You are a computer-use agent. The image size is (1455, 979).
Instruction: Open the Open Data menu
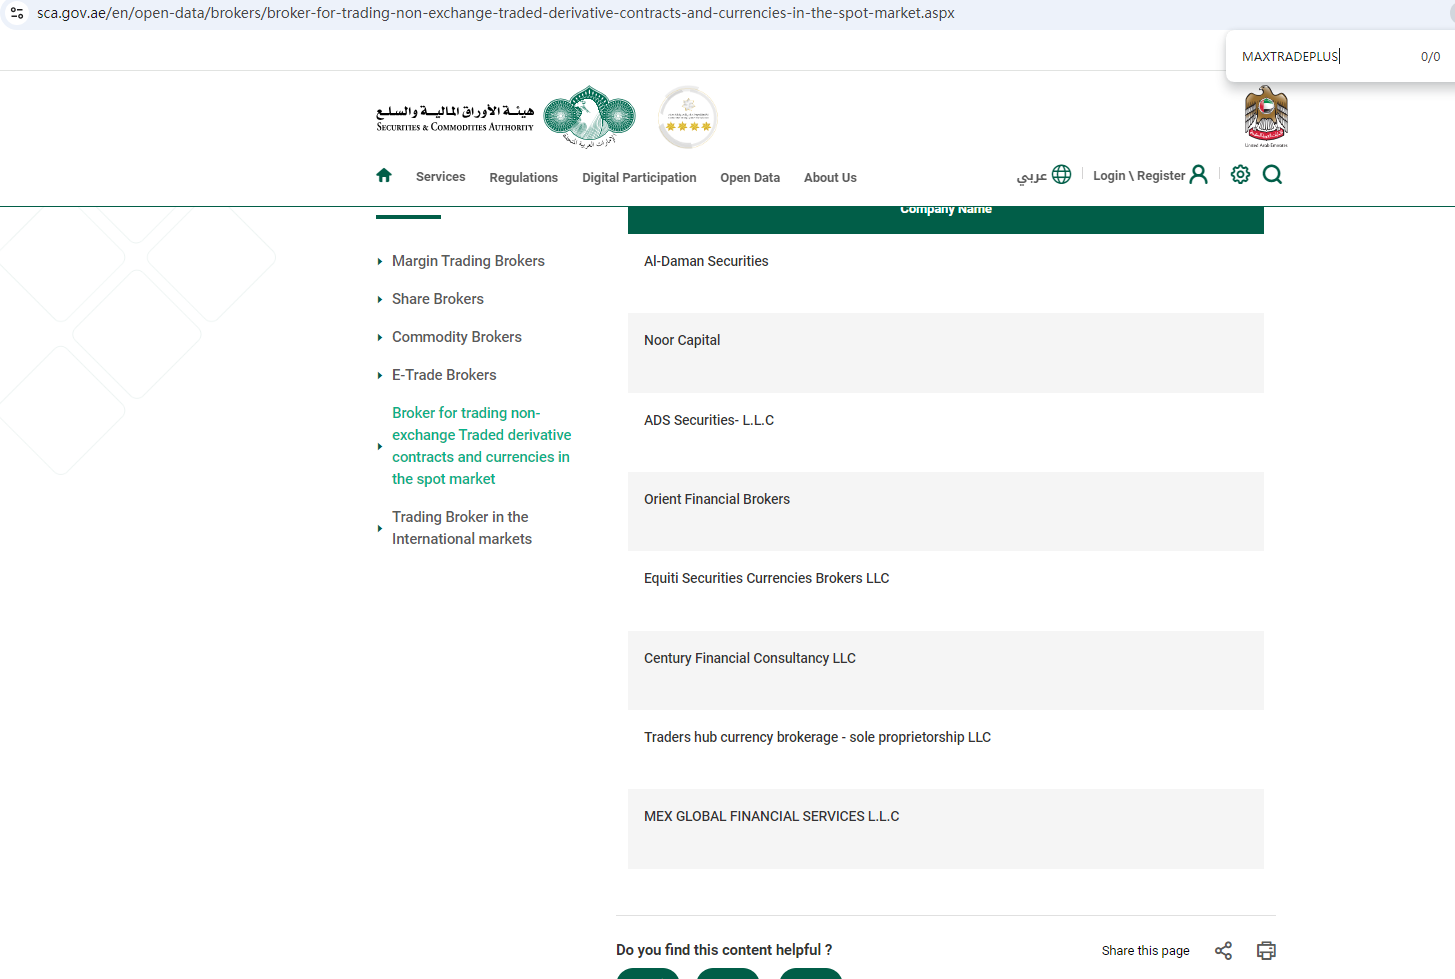[750, 178]
